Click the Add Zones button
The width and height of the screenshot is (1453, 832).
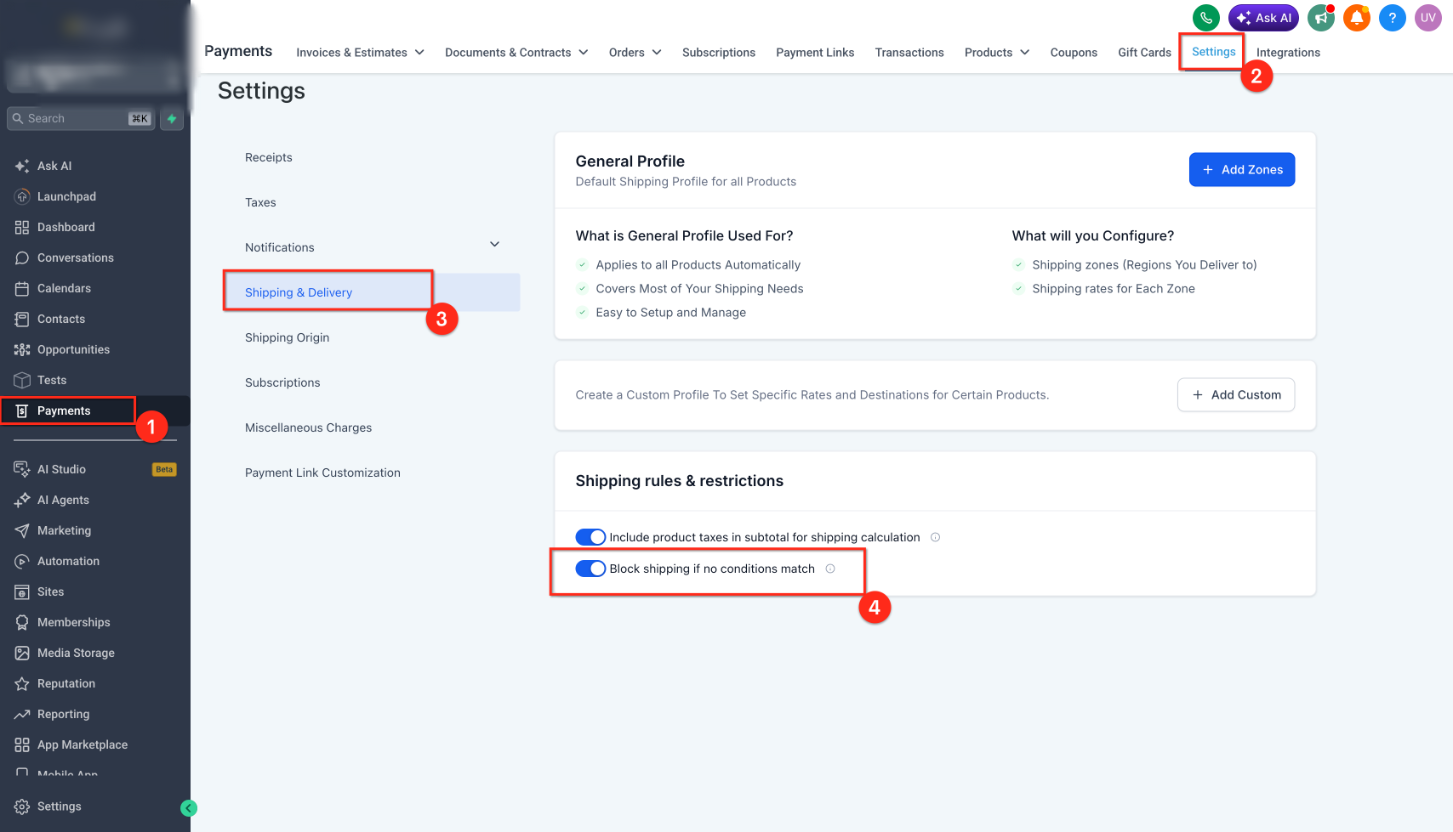[1242, 170]
